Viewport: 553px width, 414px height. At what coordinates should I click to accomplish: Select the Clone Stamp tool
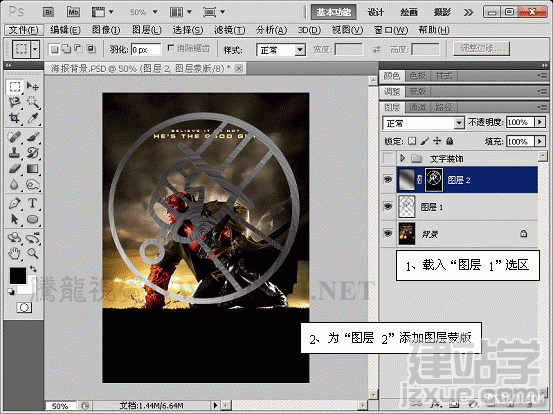tap(14, 152)
